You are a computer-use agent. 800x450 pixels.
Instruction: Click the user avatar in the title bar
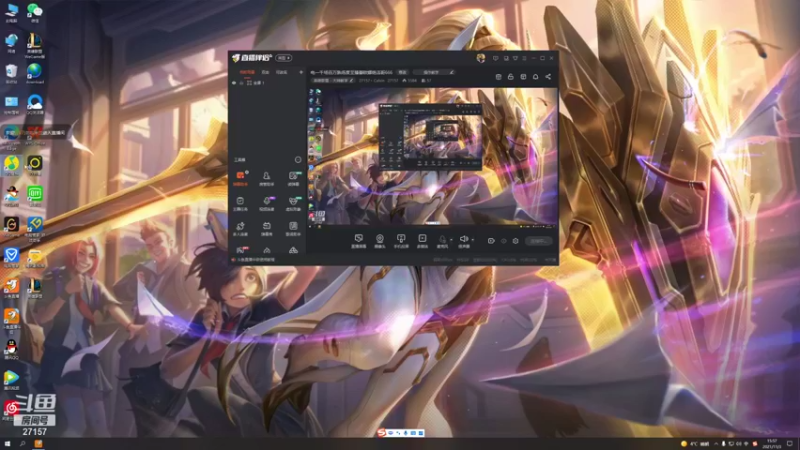click(481, 58)
